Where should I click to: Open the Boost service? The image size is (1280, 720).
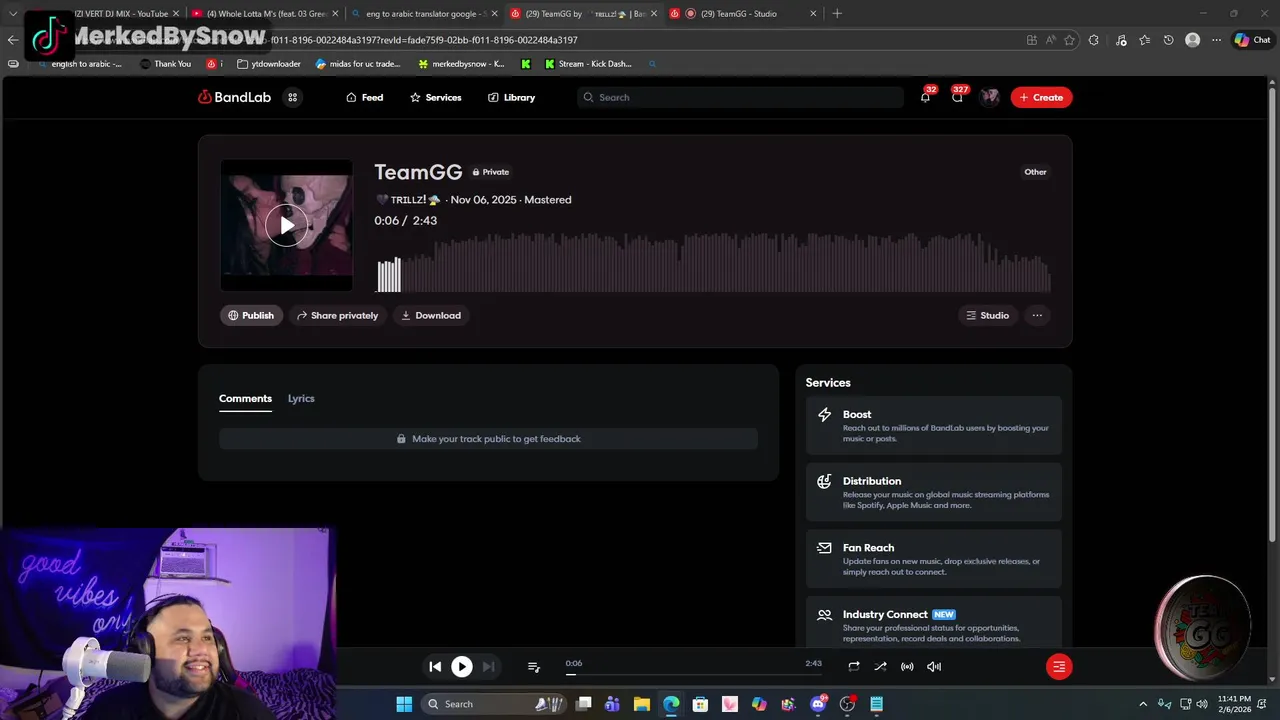pyautogui.click(x=934, y=425)
